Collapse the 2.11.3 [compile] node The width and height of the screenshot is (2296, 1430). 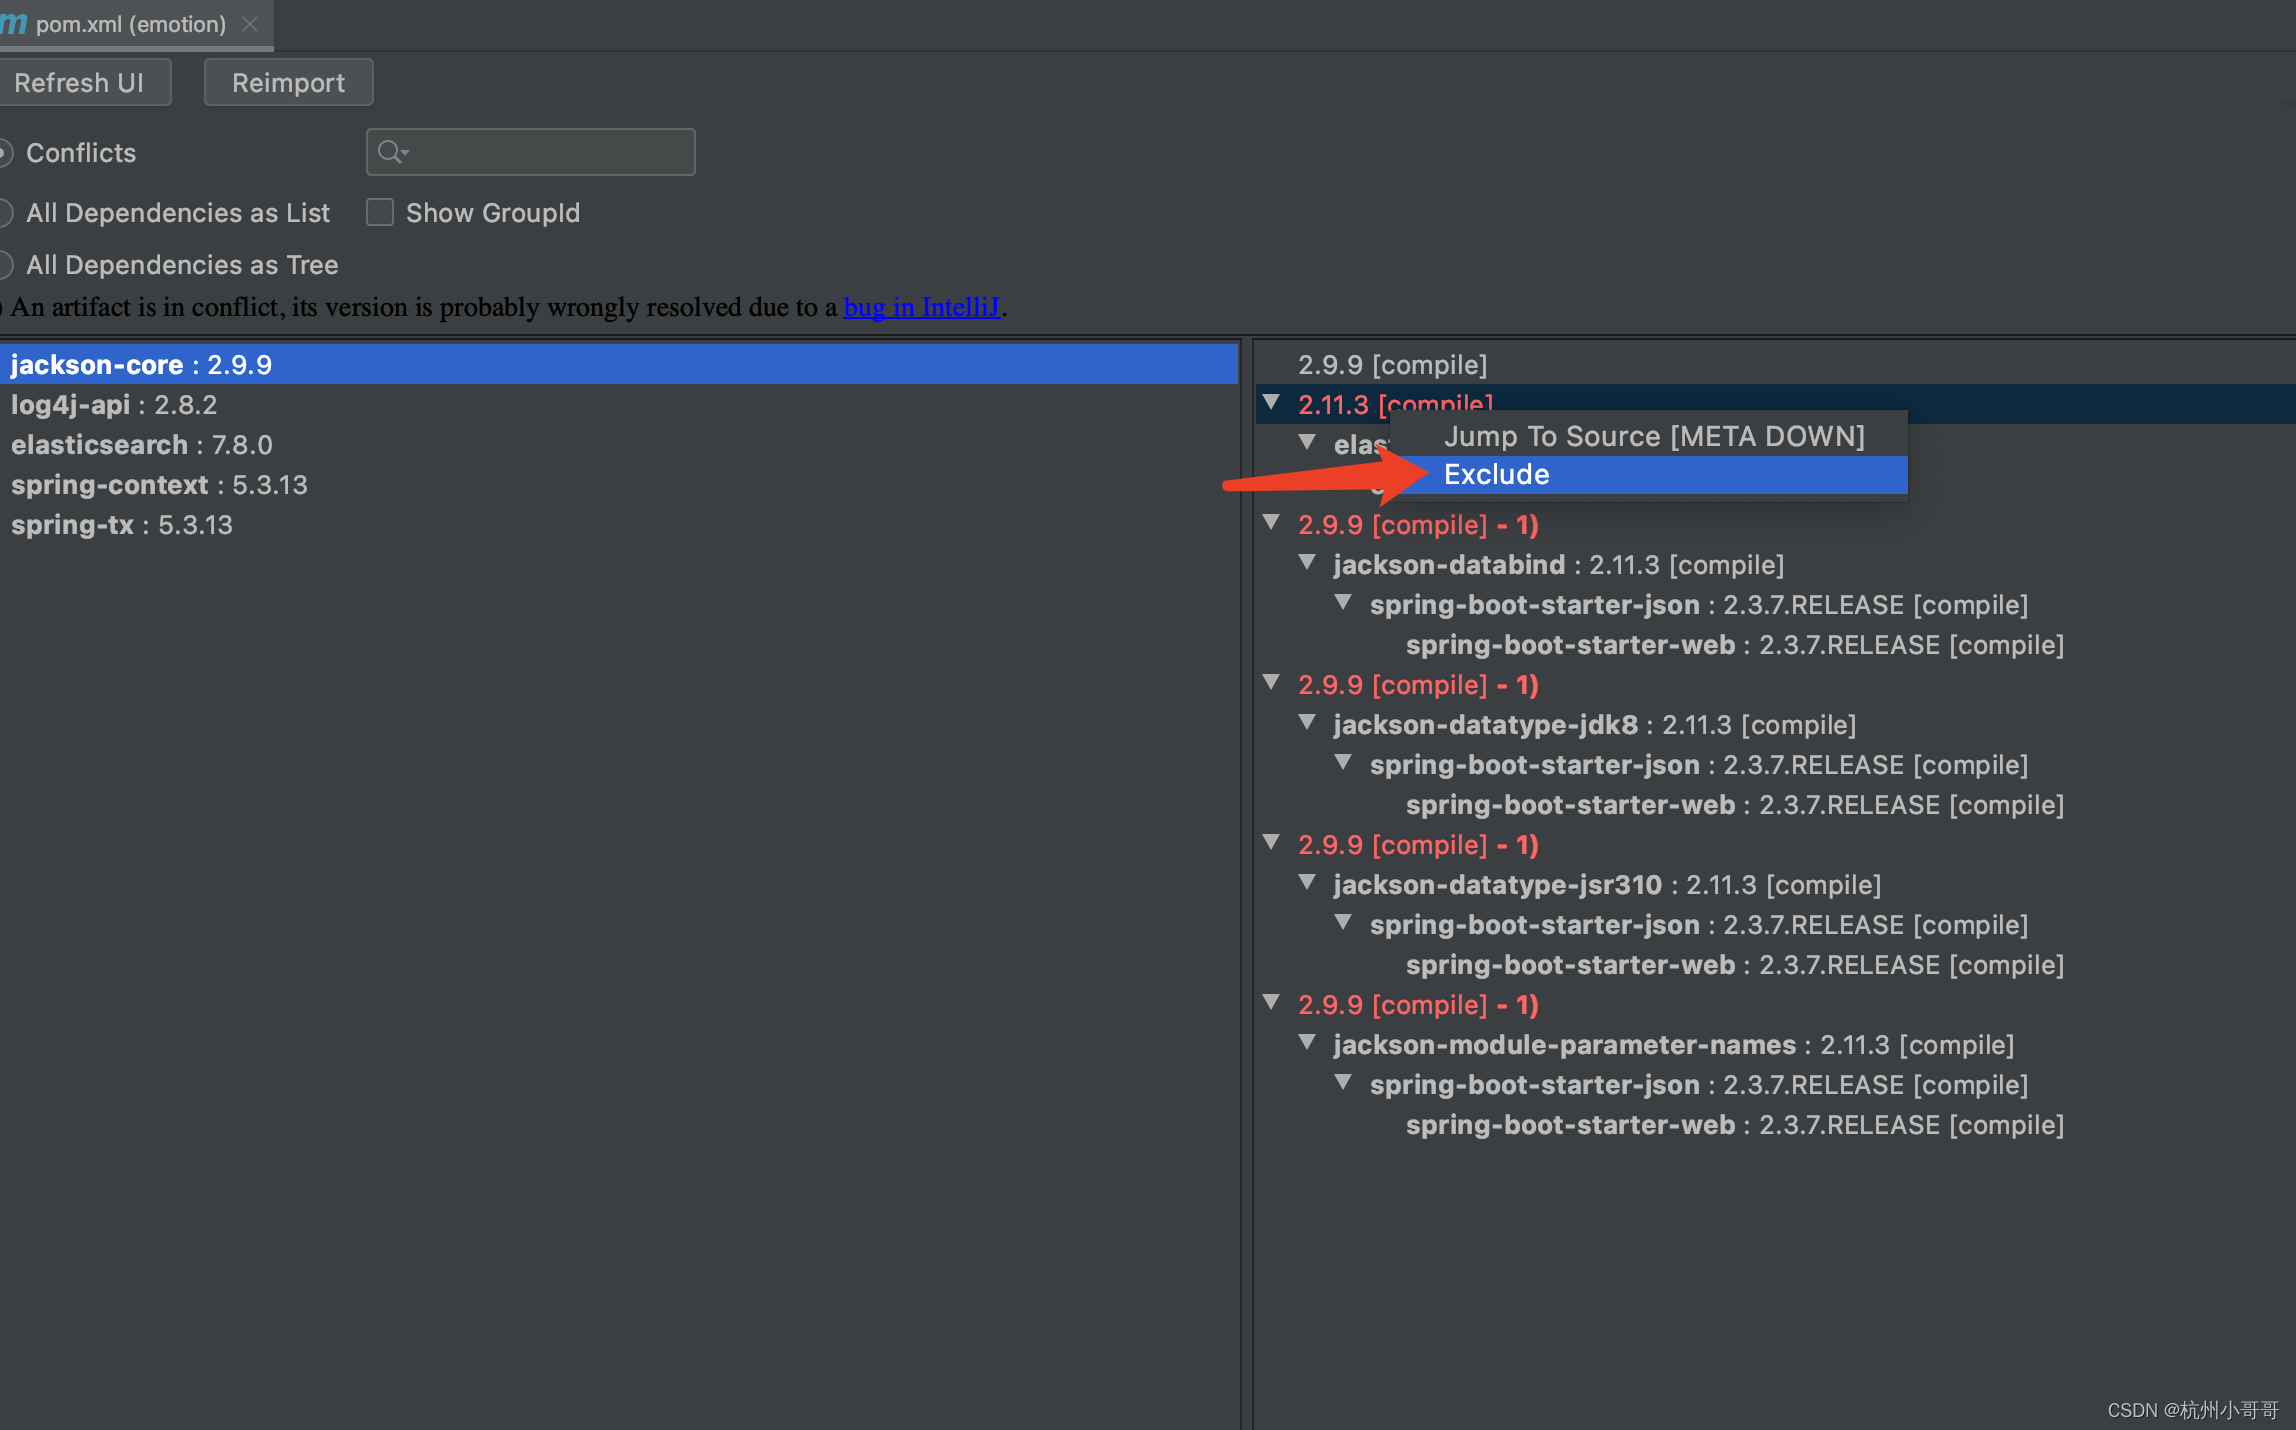pos(1270,403)
